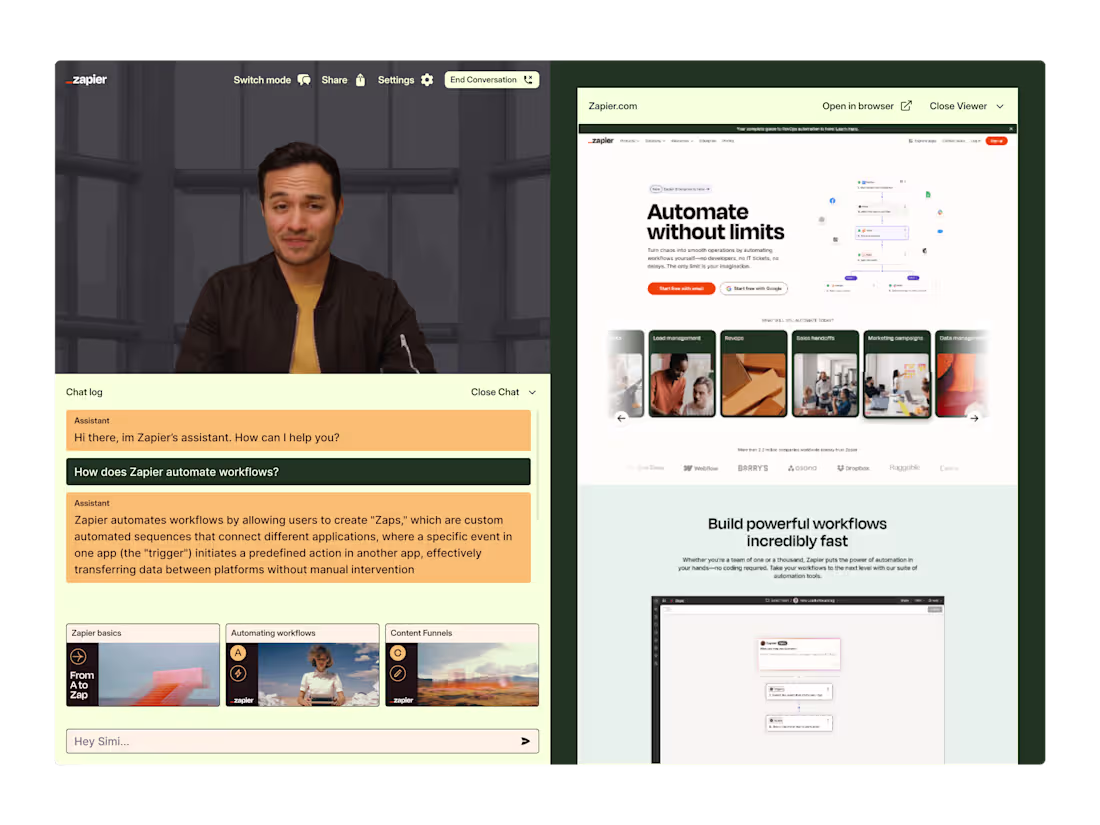Click the 'Start free with Google' button

[x=754, y=288]
